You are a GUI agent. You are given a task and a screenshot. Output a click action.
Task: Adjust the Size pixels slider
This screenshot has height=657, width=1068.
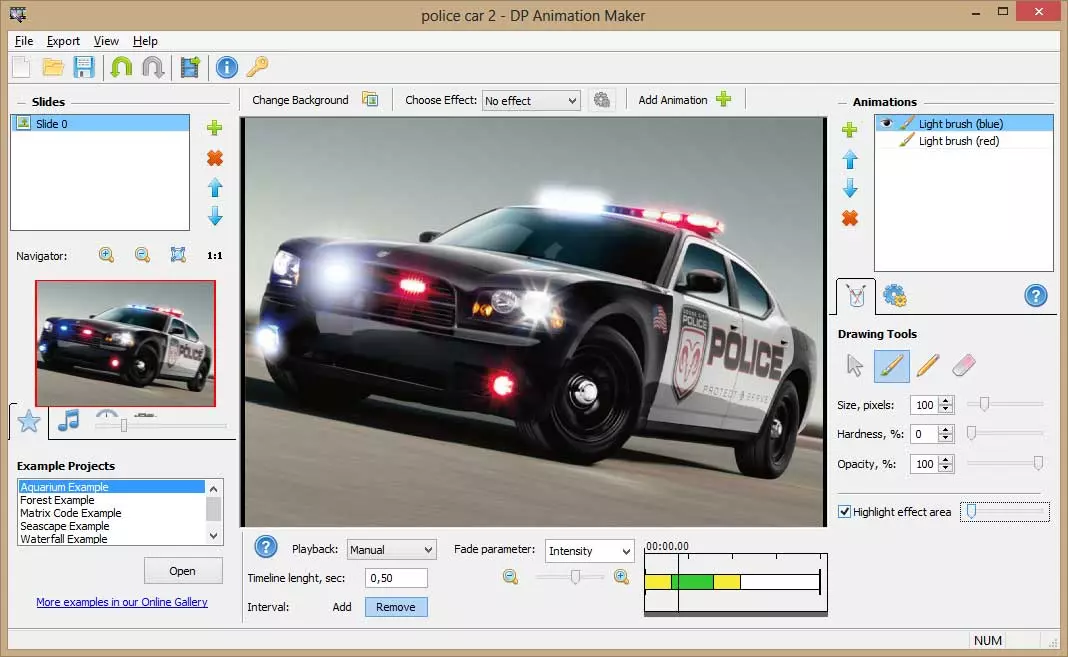click(x=984, y=404)
